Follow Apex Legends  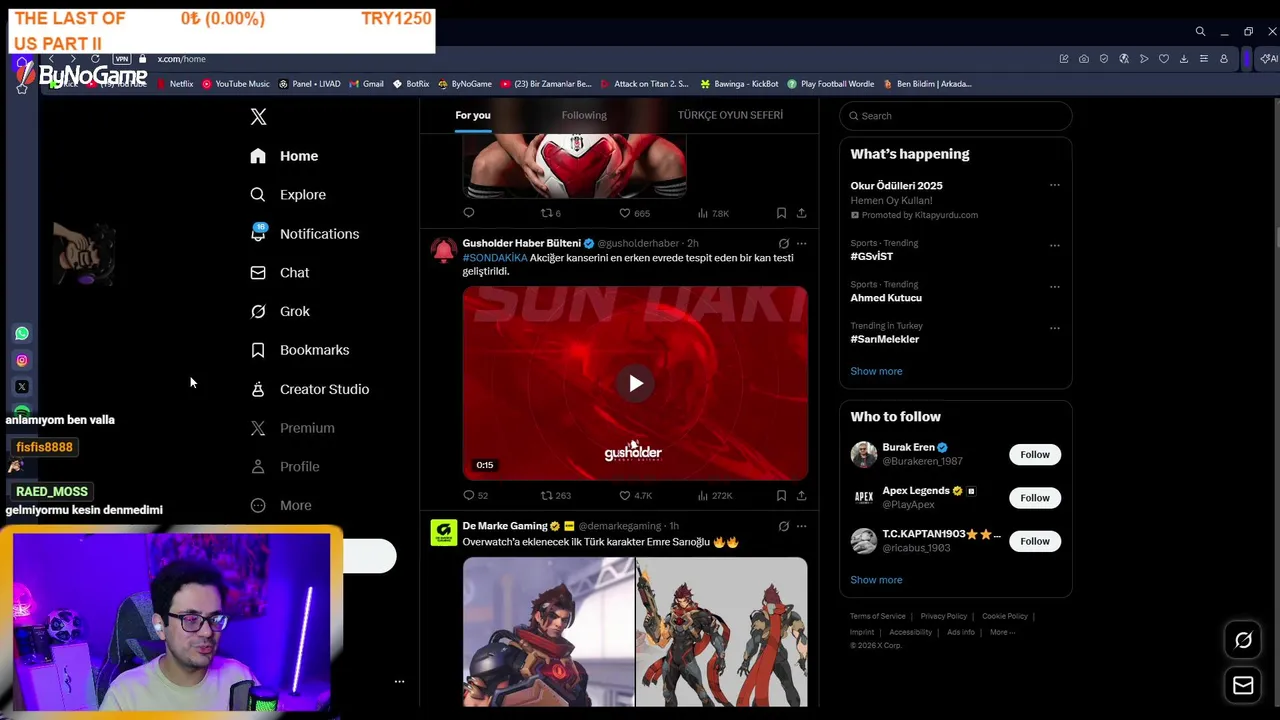(x=1035, y=498)
